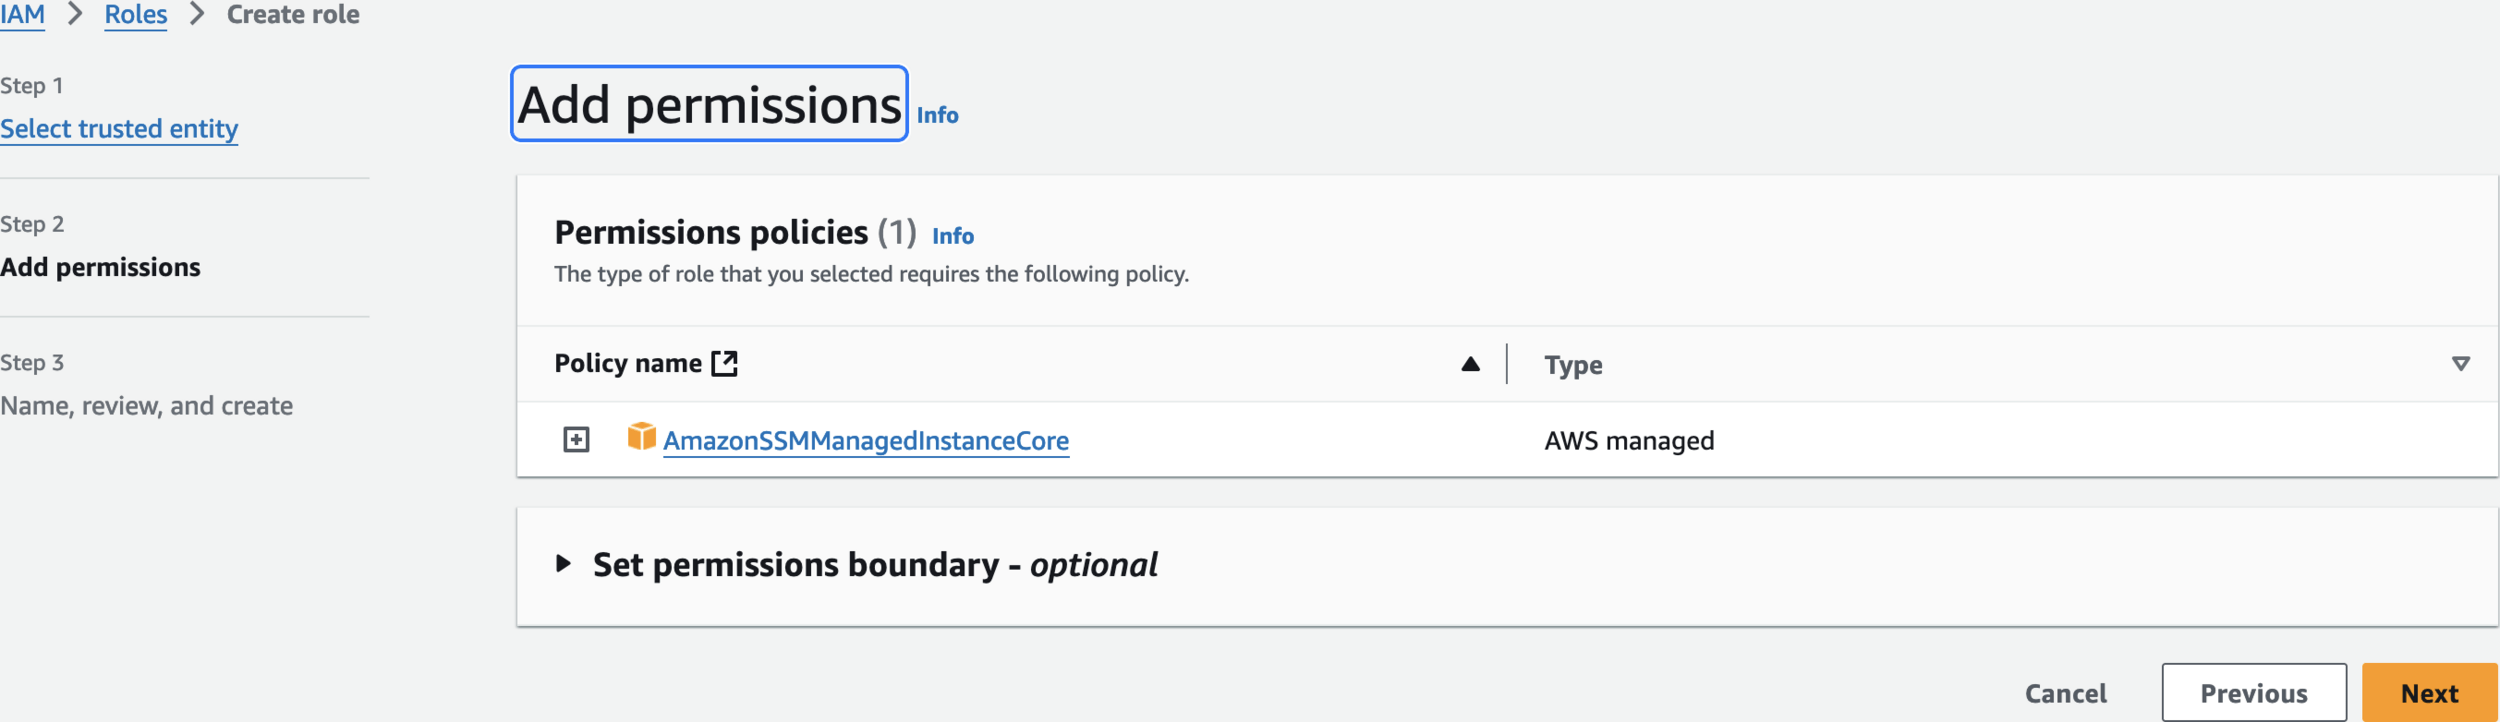Image resolution: width=2500 pixels, height=722 pixels.
Task: Click the external link icon beside Policy name
Action: point(724,364)
